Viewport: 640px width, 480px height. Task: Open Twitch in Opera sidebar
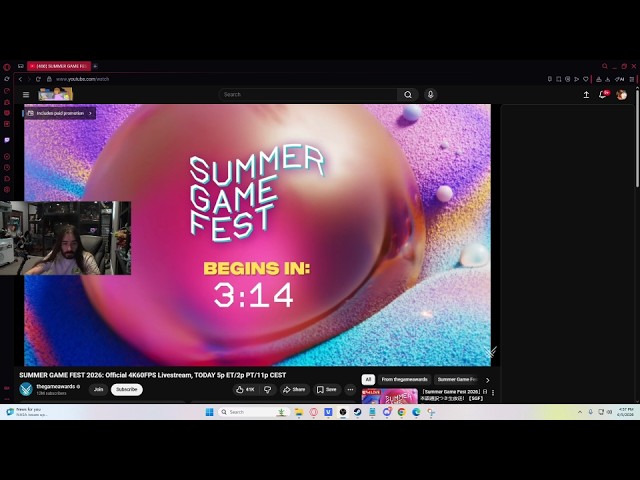(7, 140)
